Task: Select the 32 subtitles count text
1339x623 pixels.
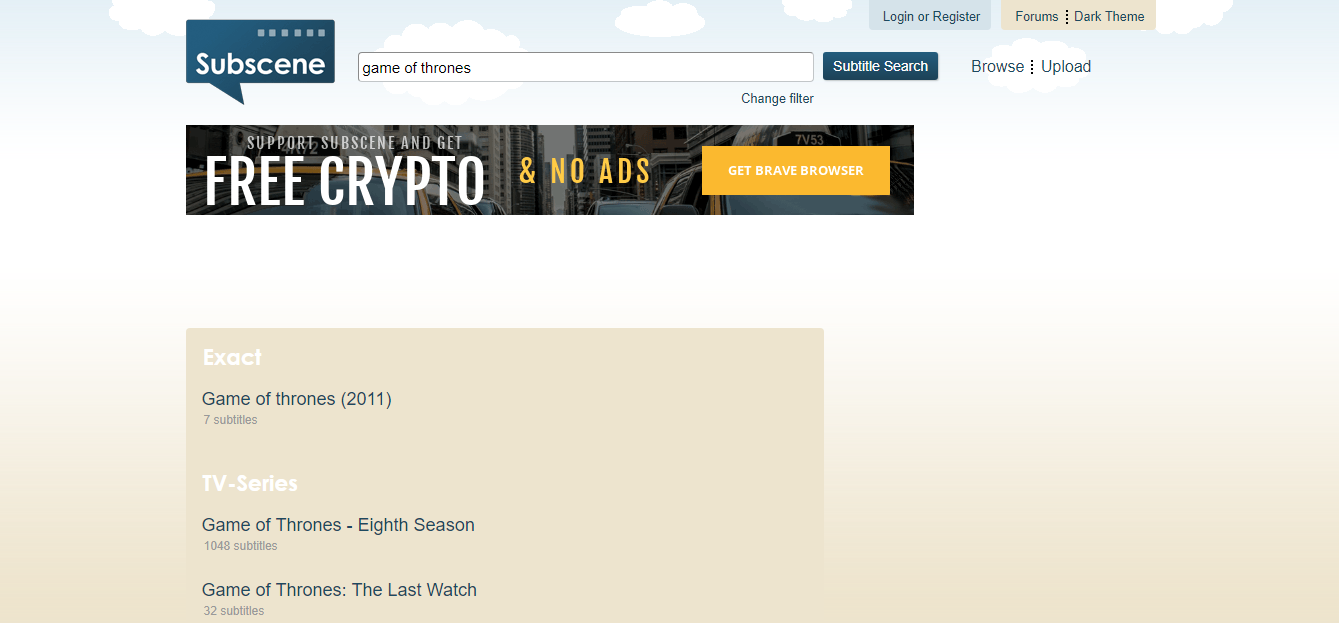Action: [x=234, y=611]
